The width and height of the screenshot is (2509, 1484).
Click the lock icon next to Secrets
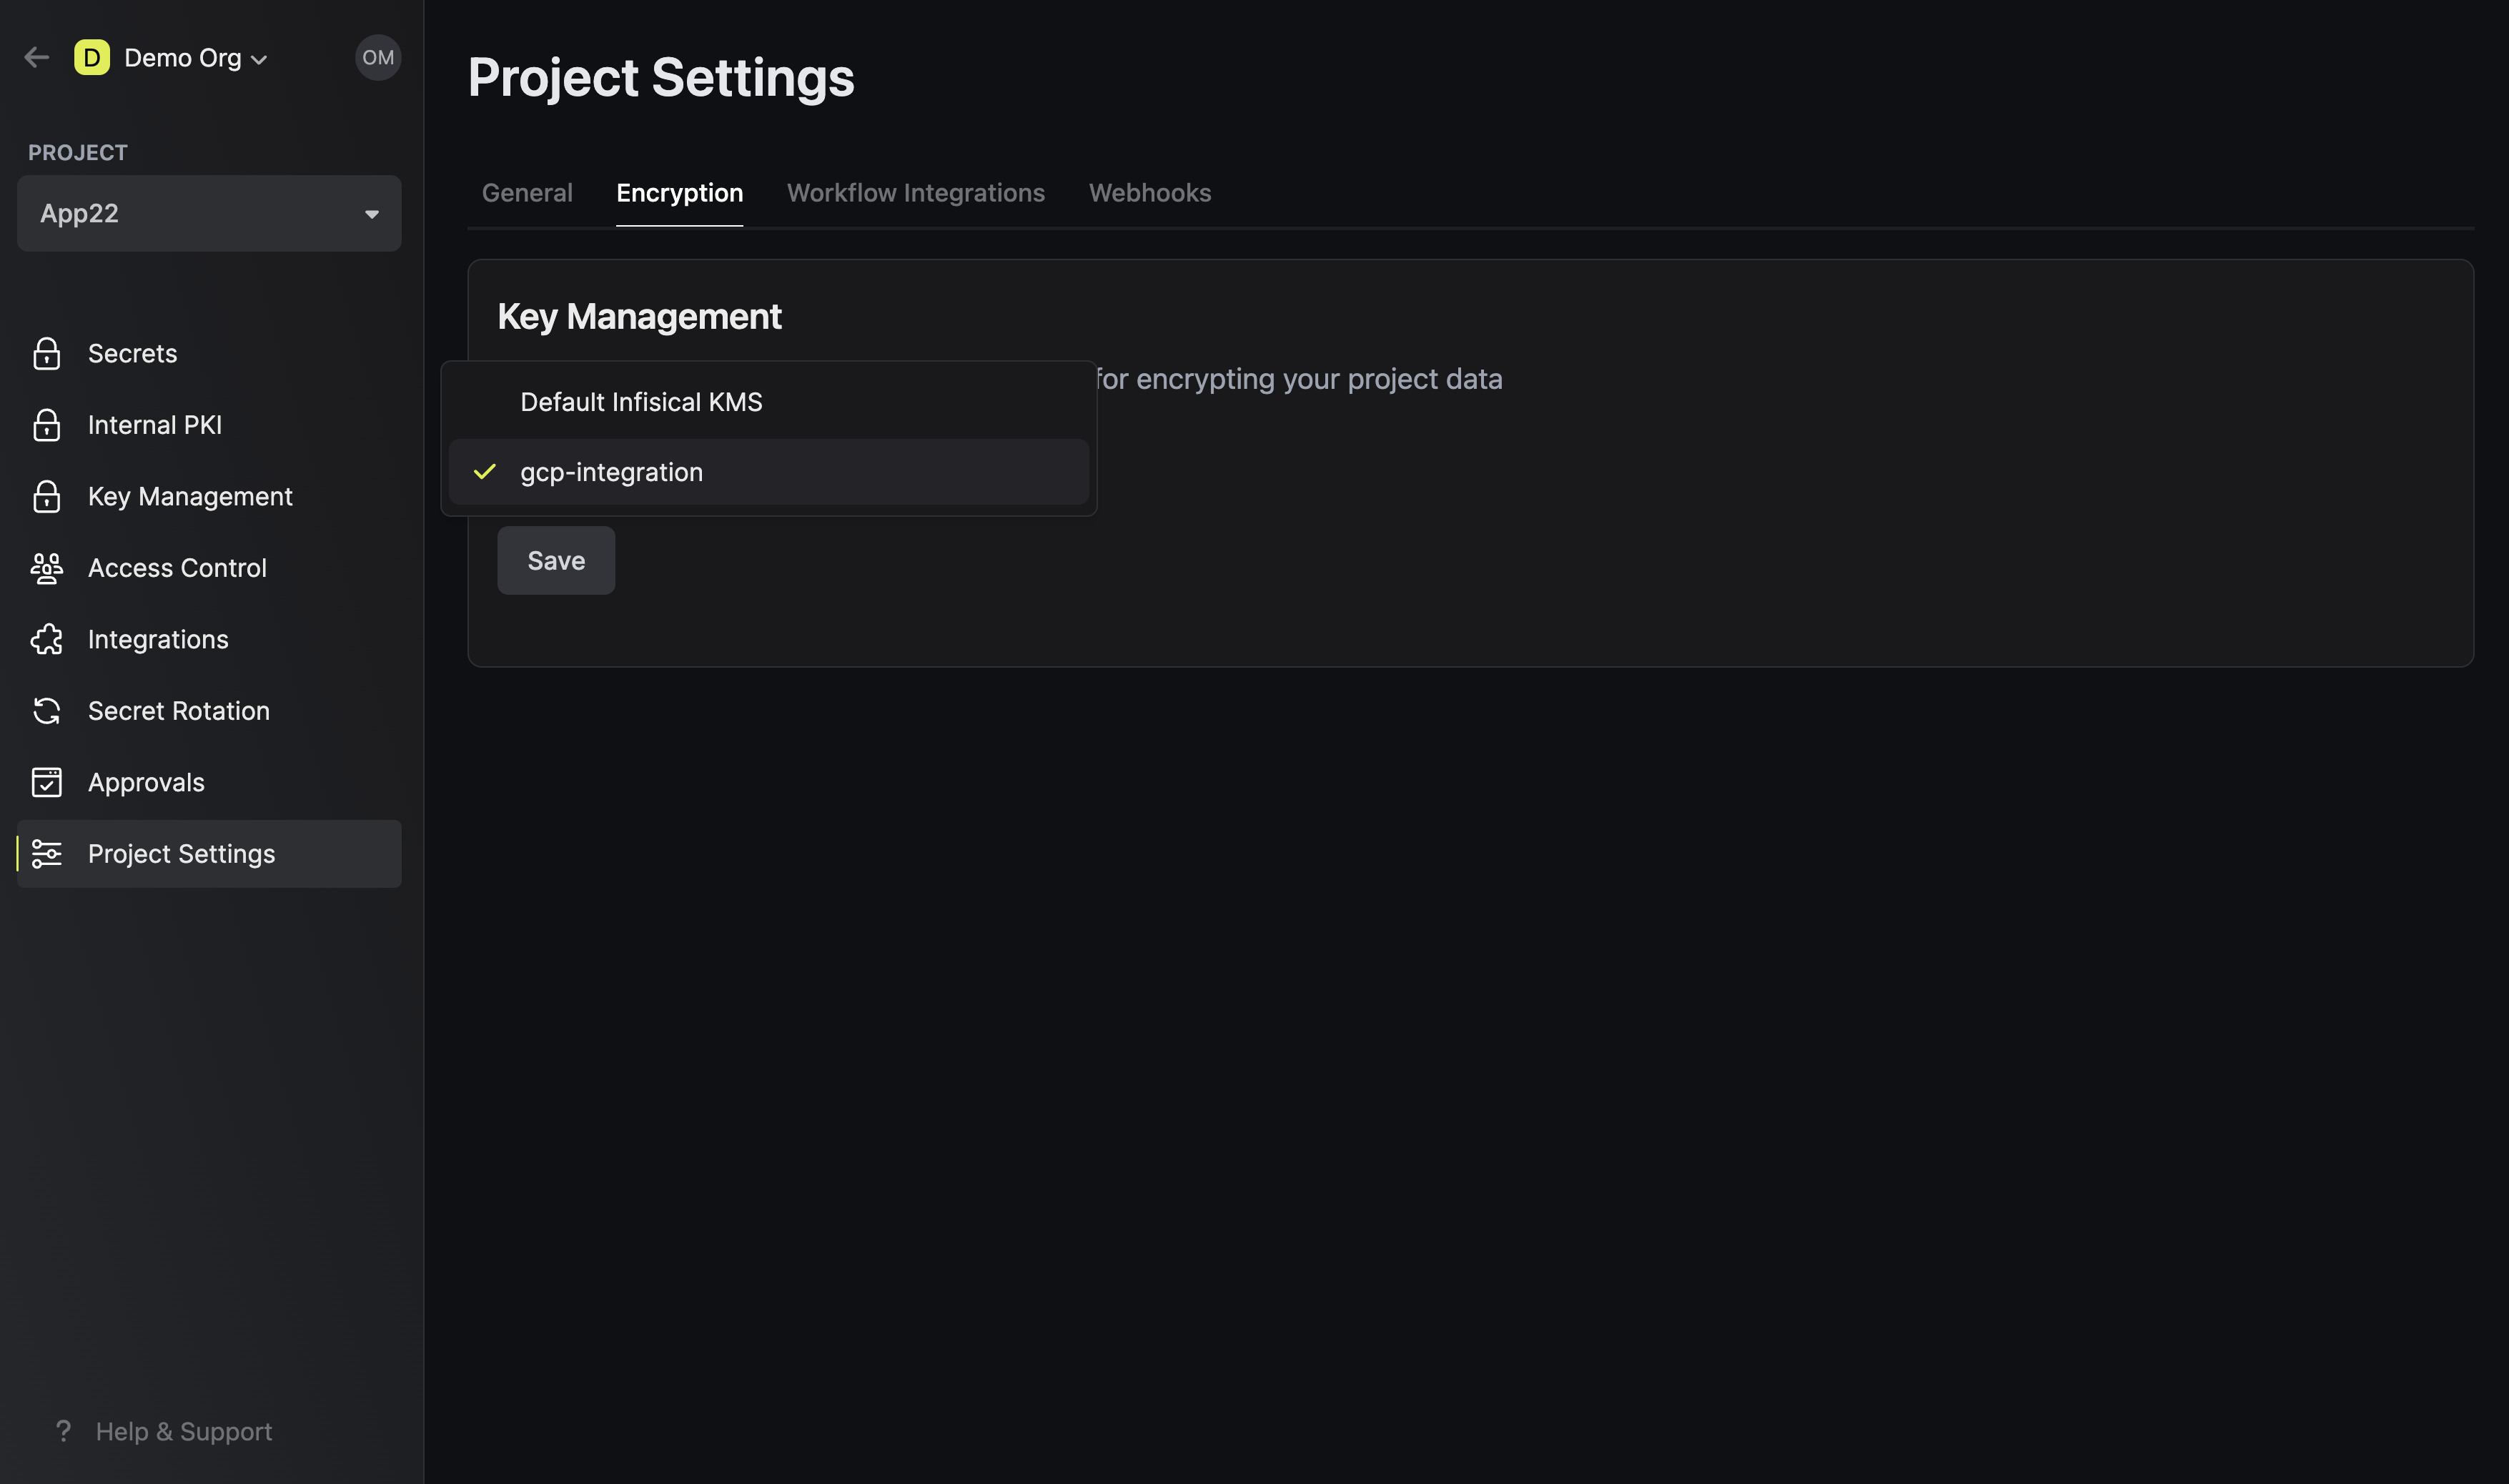tap(47, 354)
